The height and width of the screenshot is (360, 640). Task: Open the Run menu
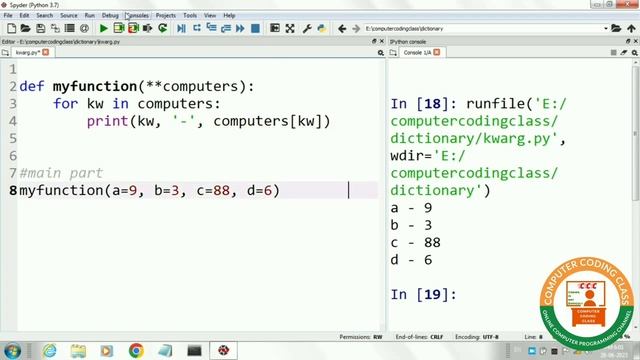pos(89,16)
